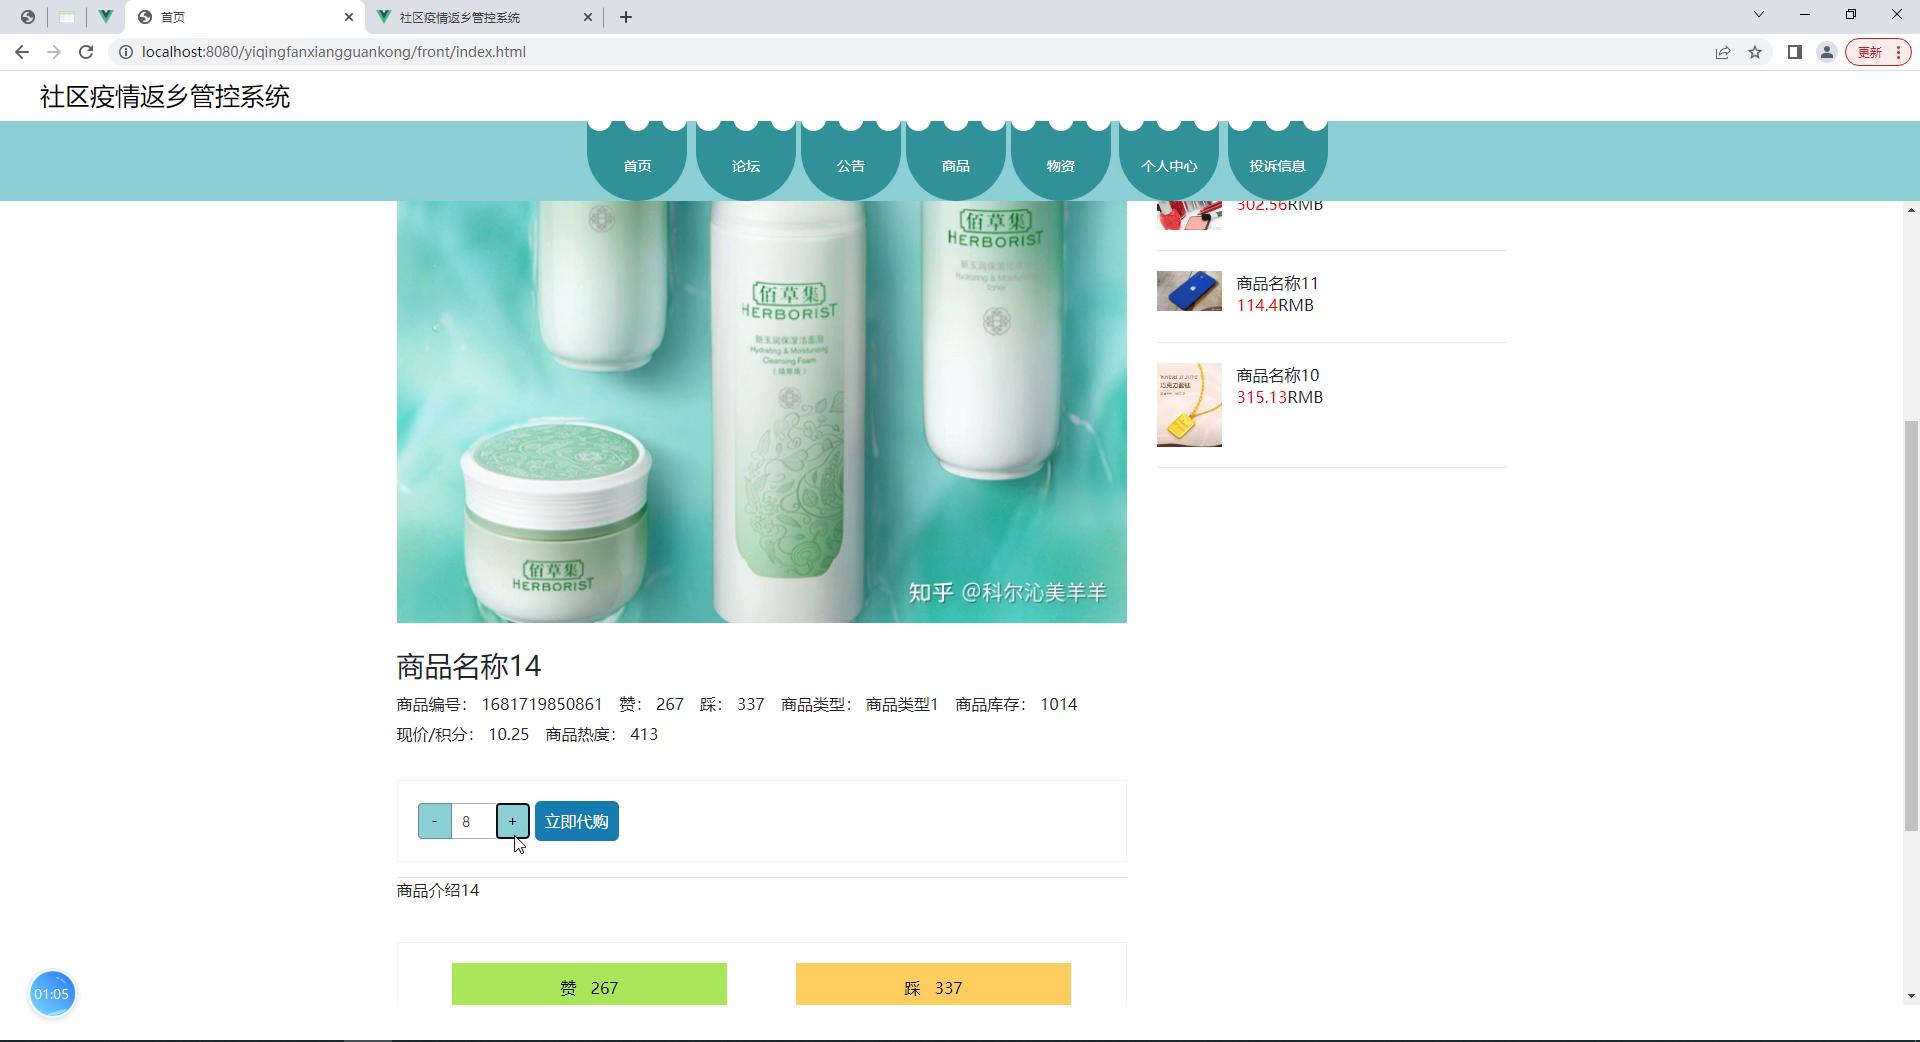Open the partially visible red product thumbnail
Viewport: 1920px width, 1042px height.
[x=1189, y=215]
